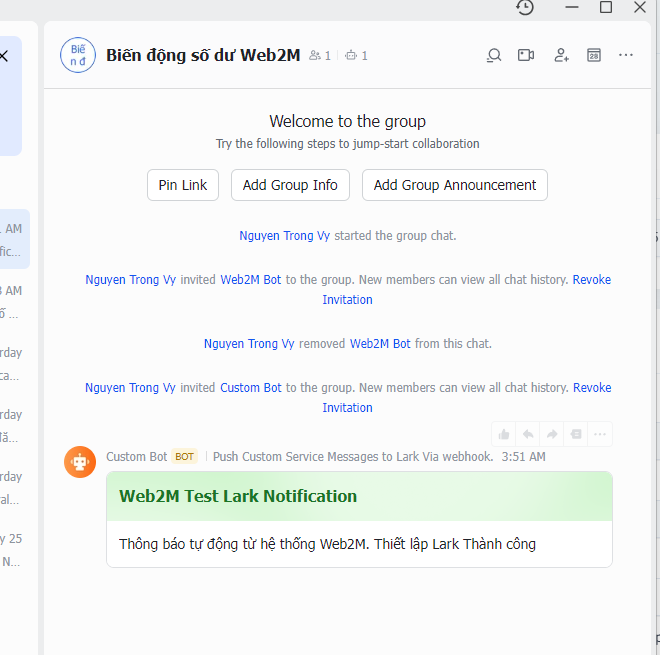The image size is (660, 655).
Task: Open more actions on the message hover toolbar
Action: point(600,434)
